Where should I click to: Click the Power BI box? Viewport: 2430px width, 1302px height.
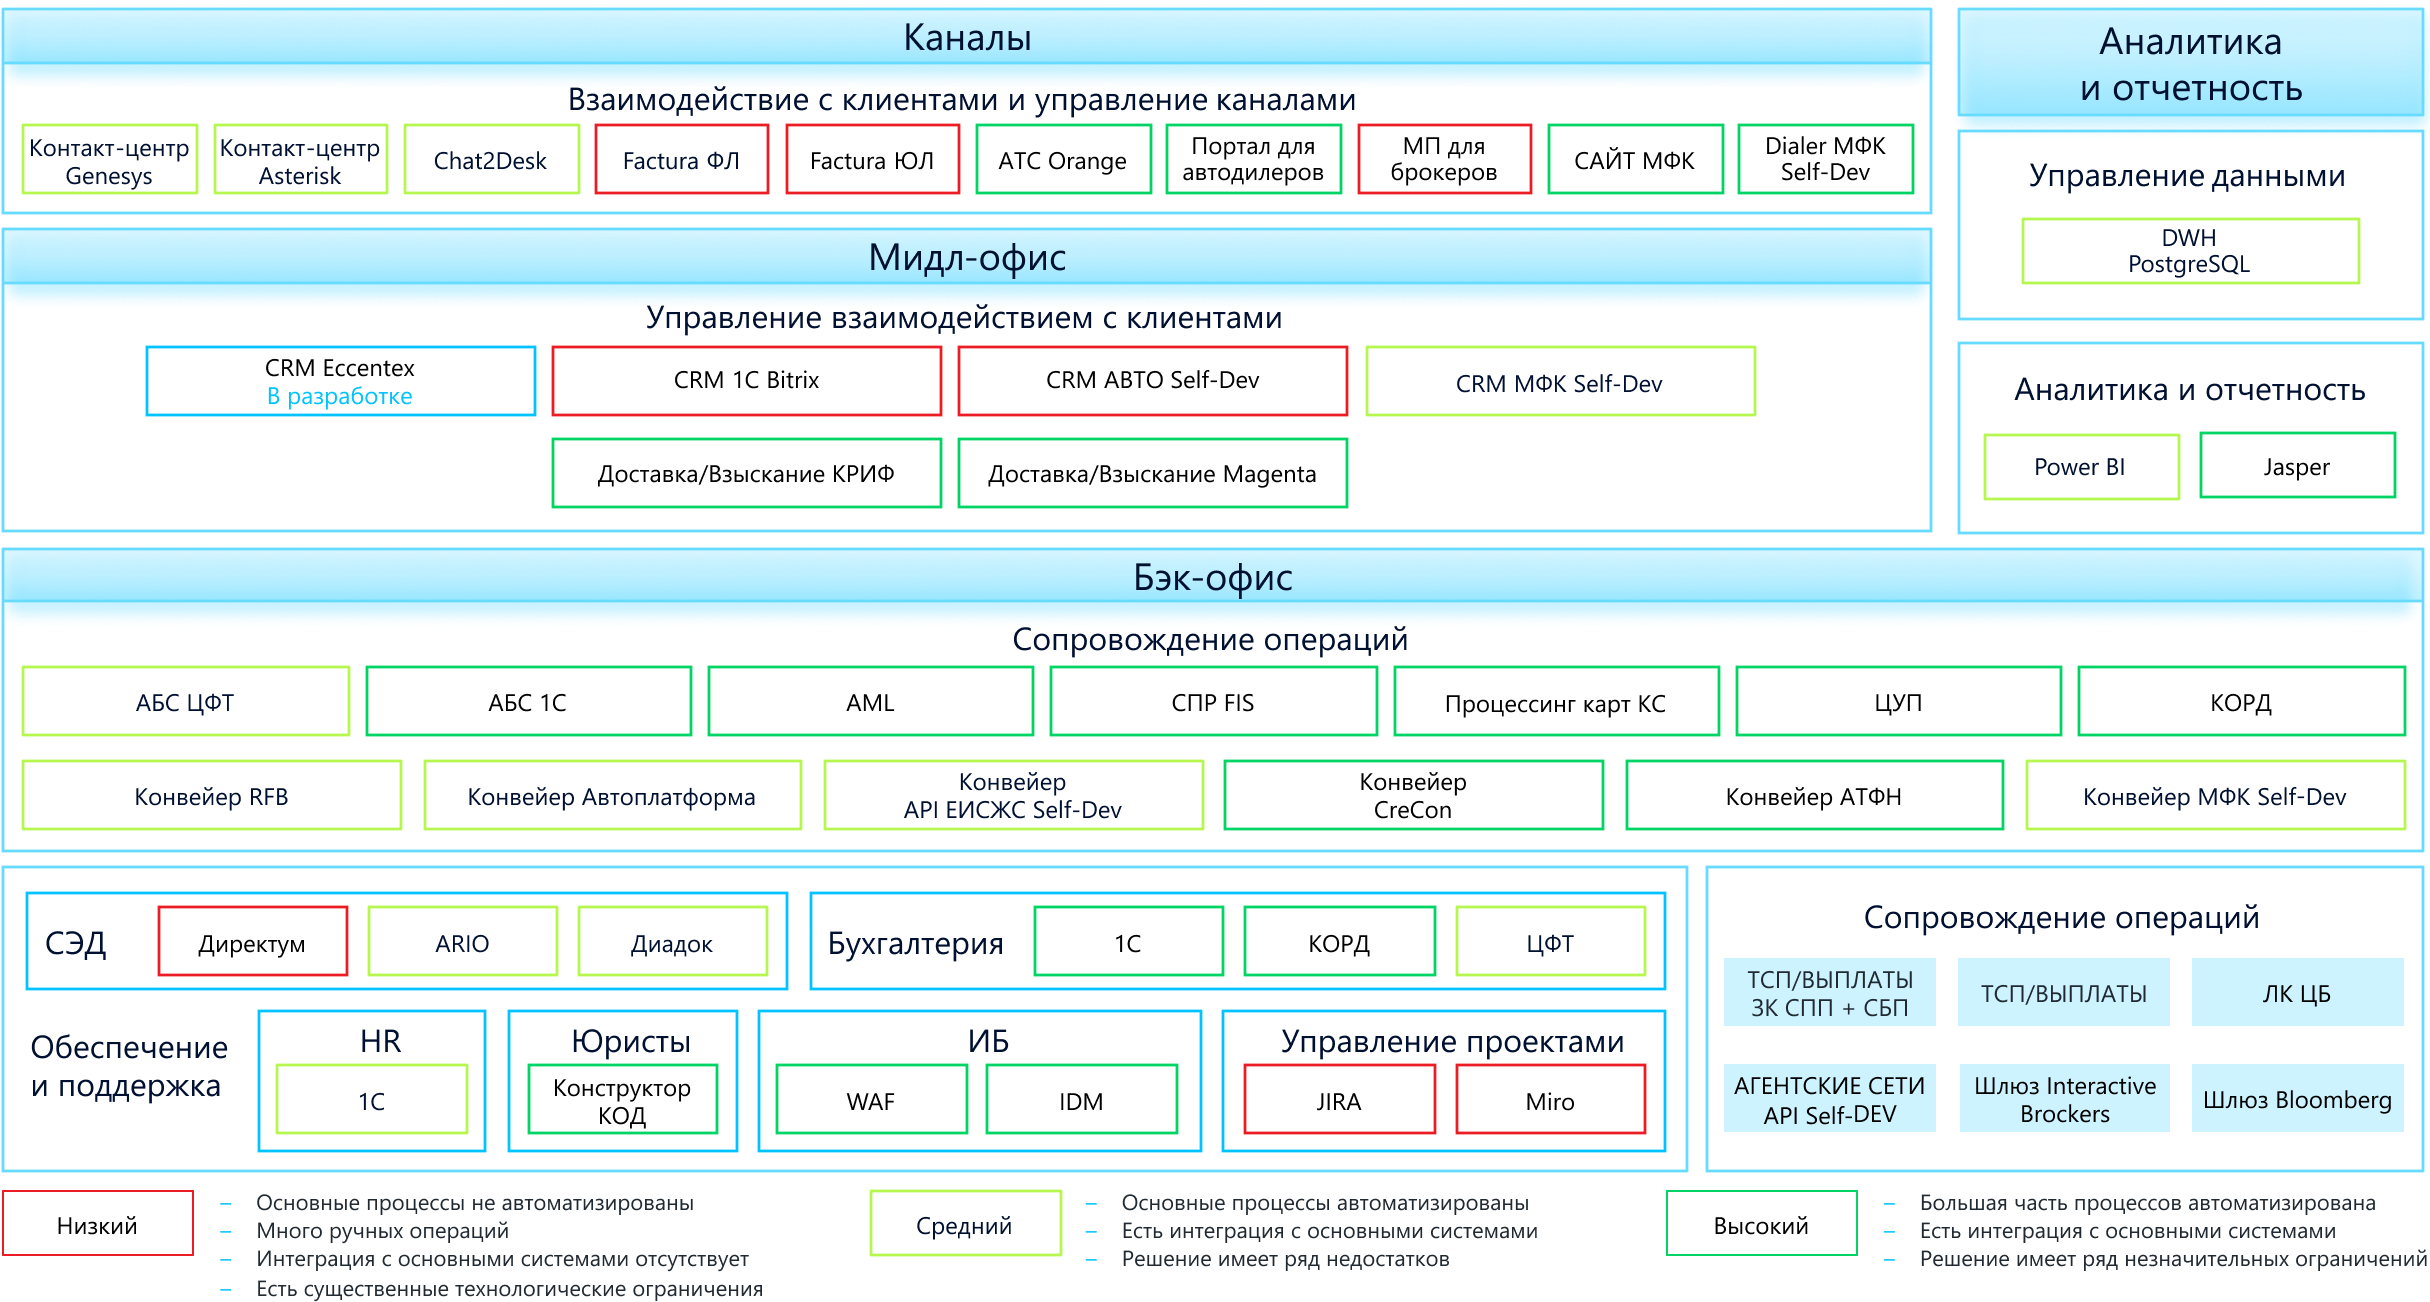click(x=2081, y=467)
